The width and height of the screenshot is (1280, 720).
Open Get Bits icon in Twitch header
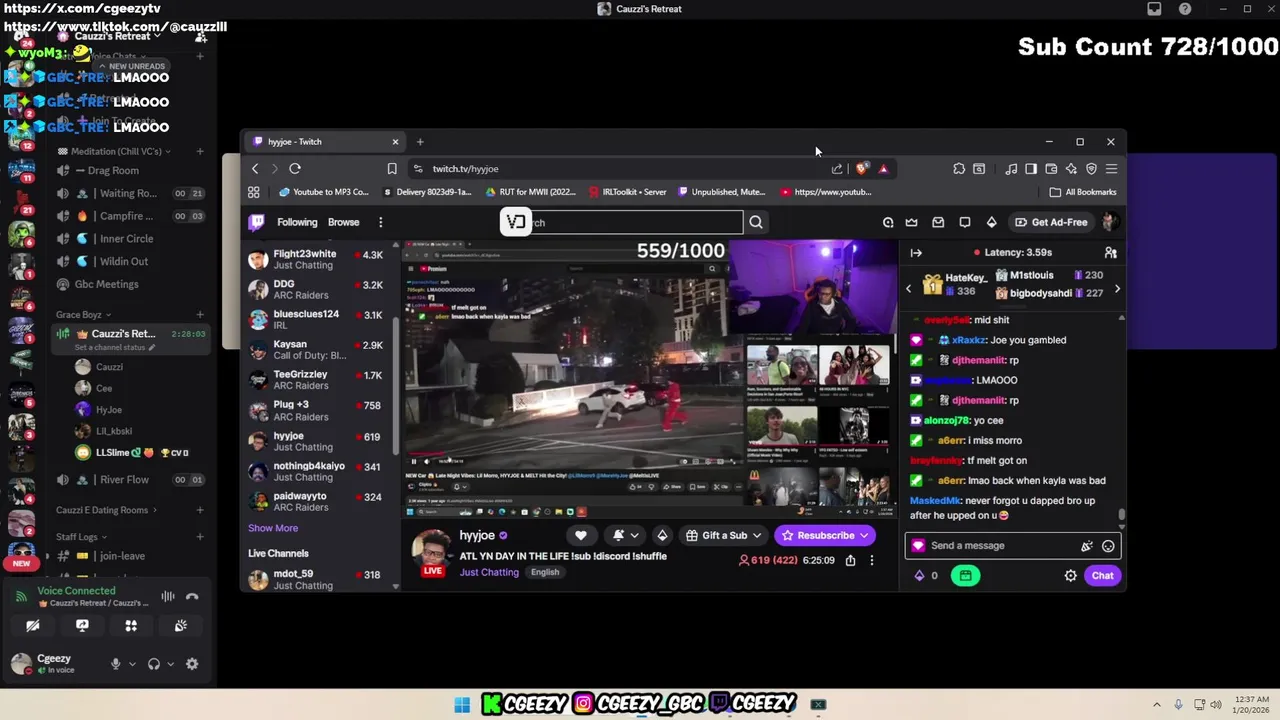point(991,222)
